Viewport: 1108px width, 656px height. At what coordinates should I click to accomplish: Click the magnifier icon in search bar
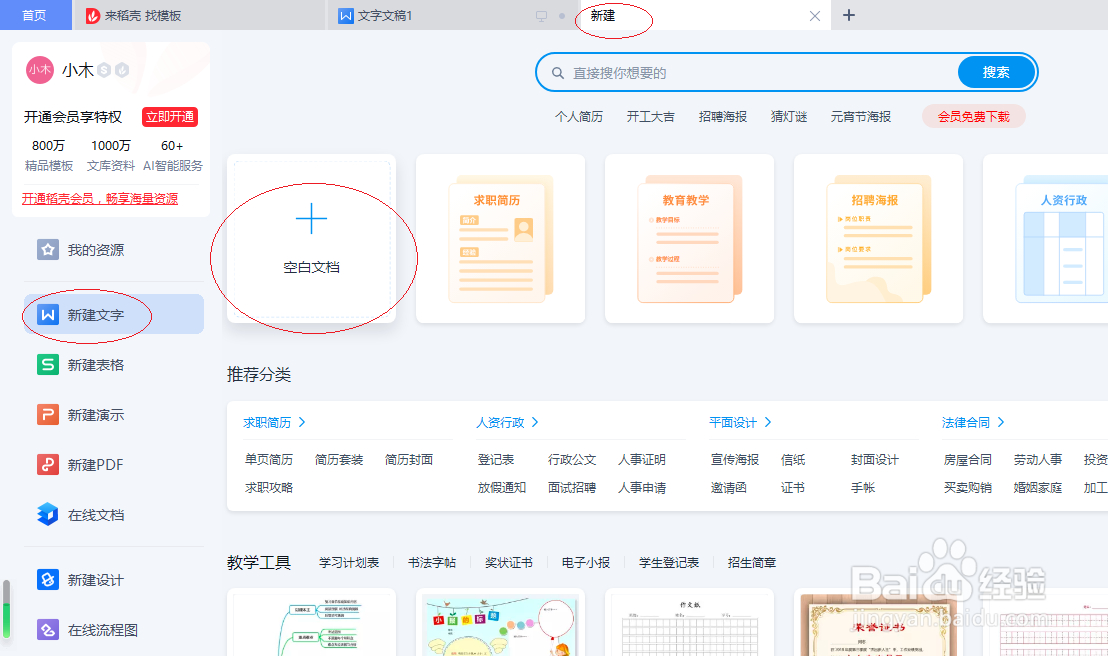coord(559,72)
